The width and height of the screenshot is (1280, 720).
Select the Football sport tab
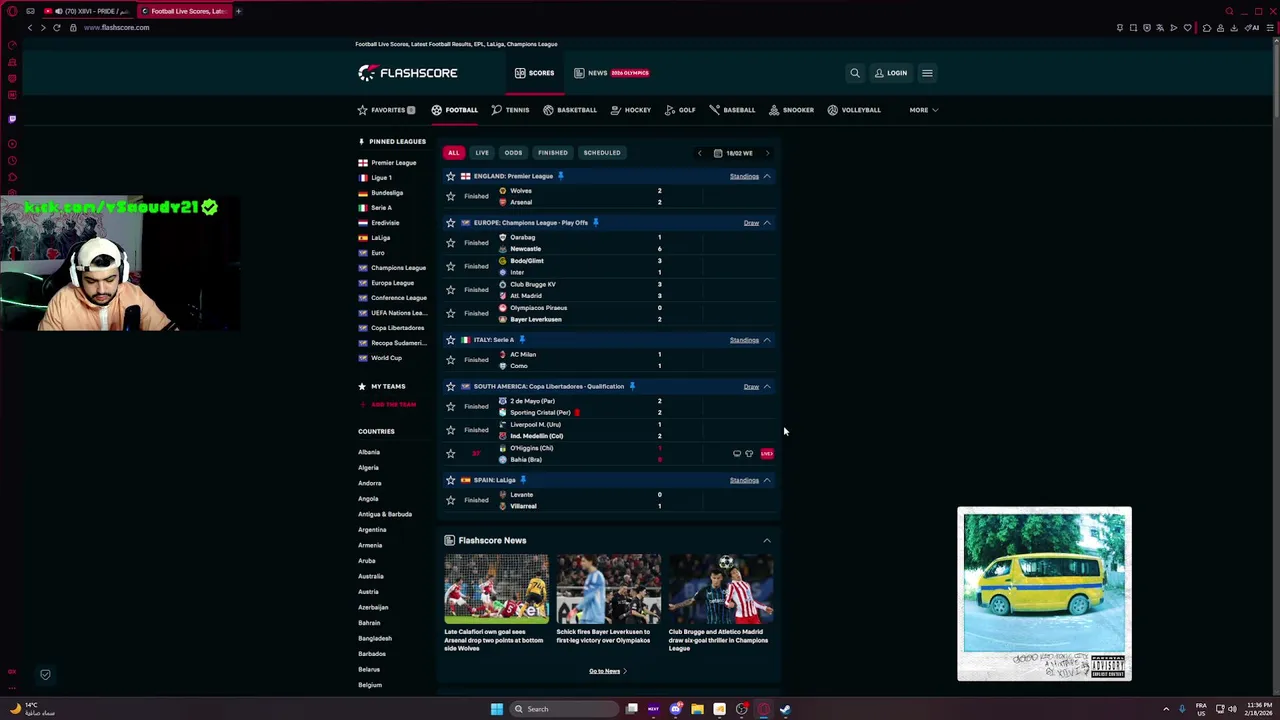455,110
